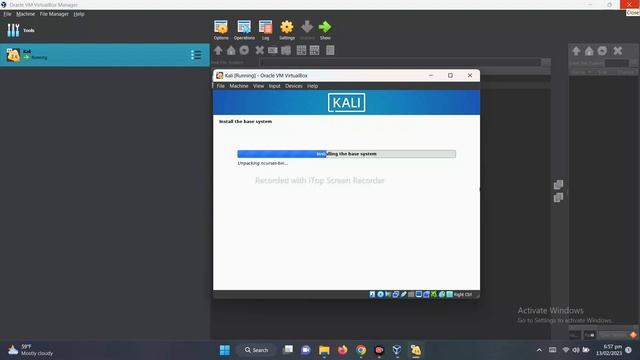Open Task View on the taskbar

pyautogui.click(x=288, y=350)
